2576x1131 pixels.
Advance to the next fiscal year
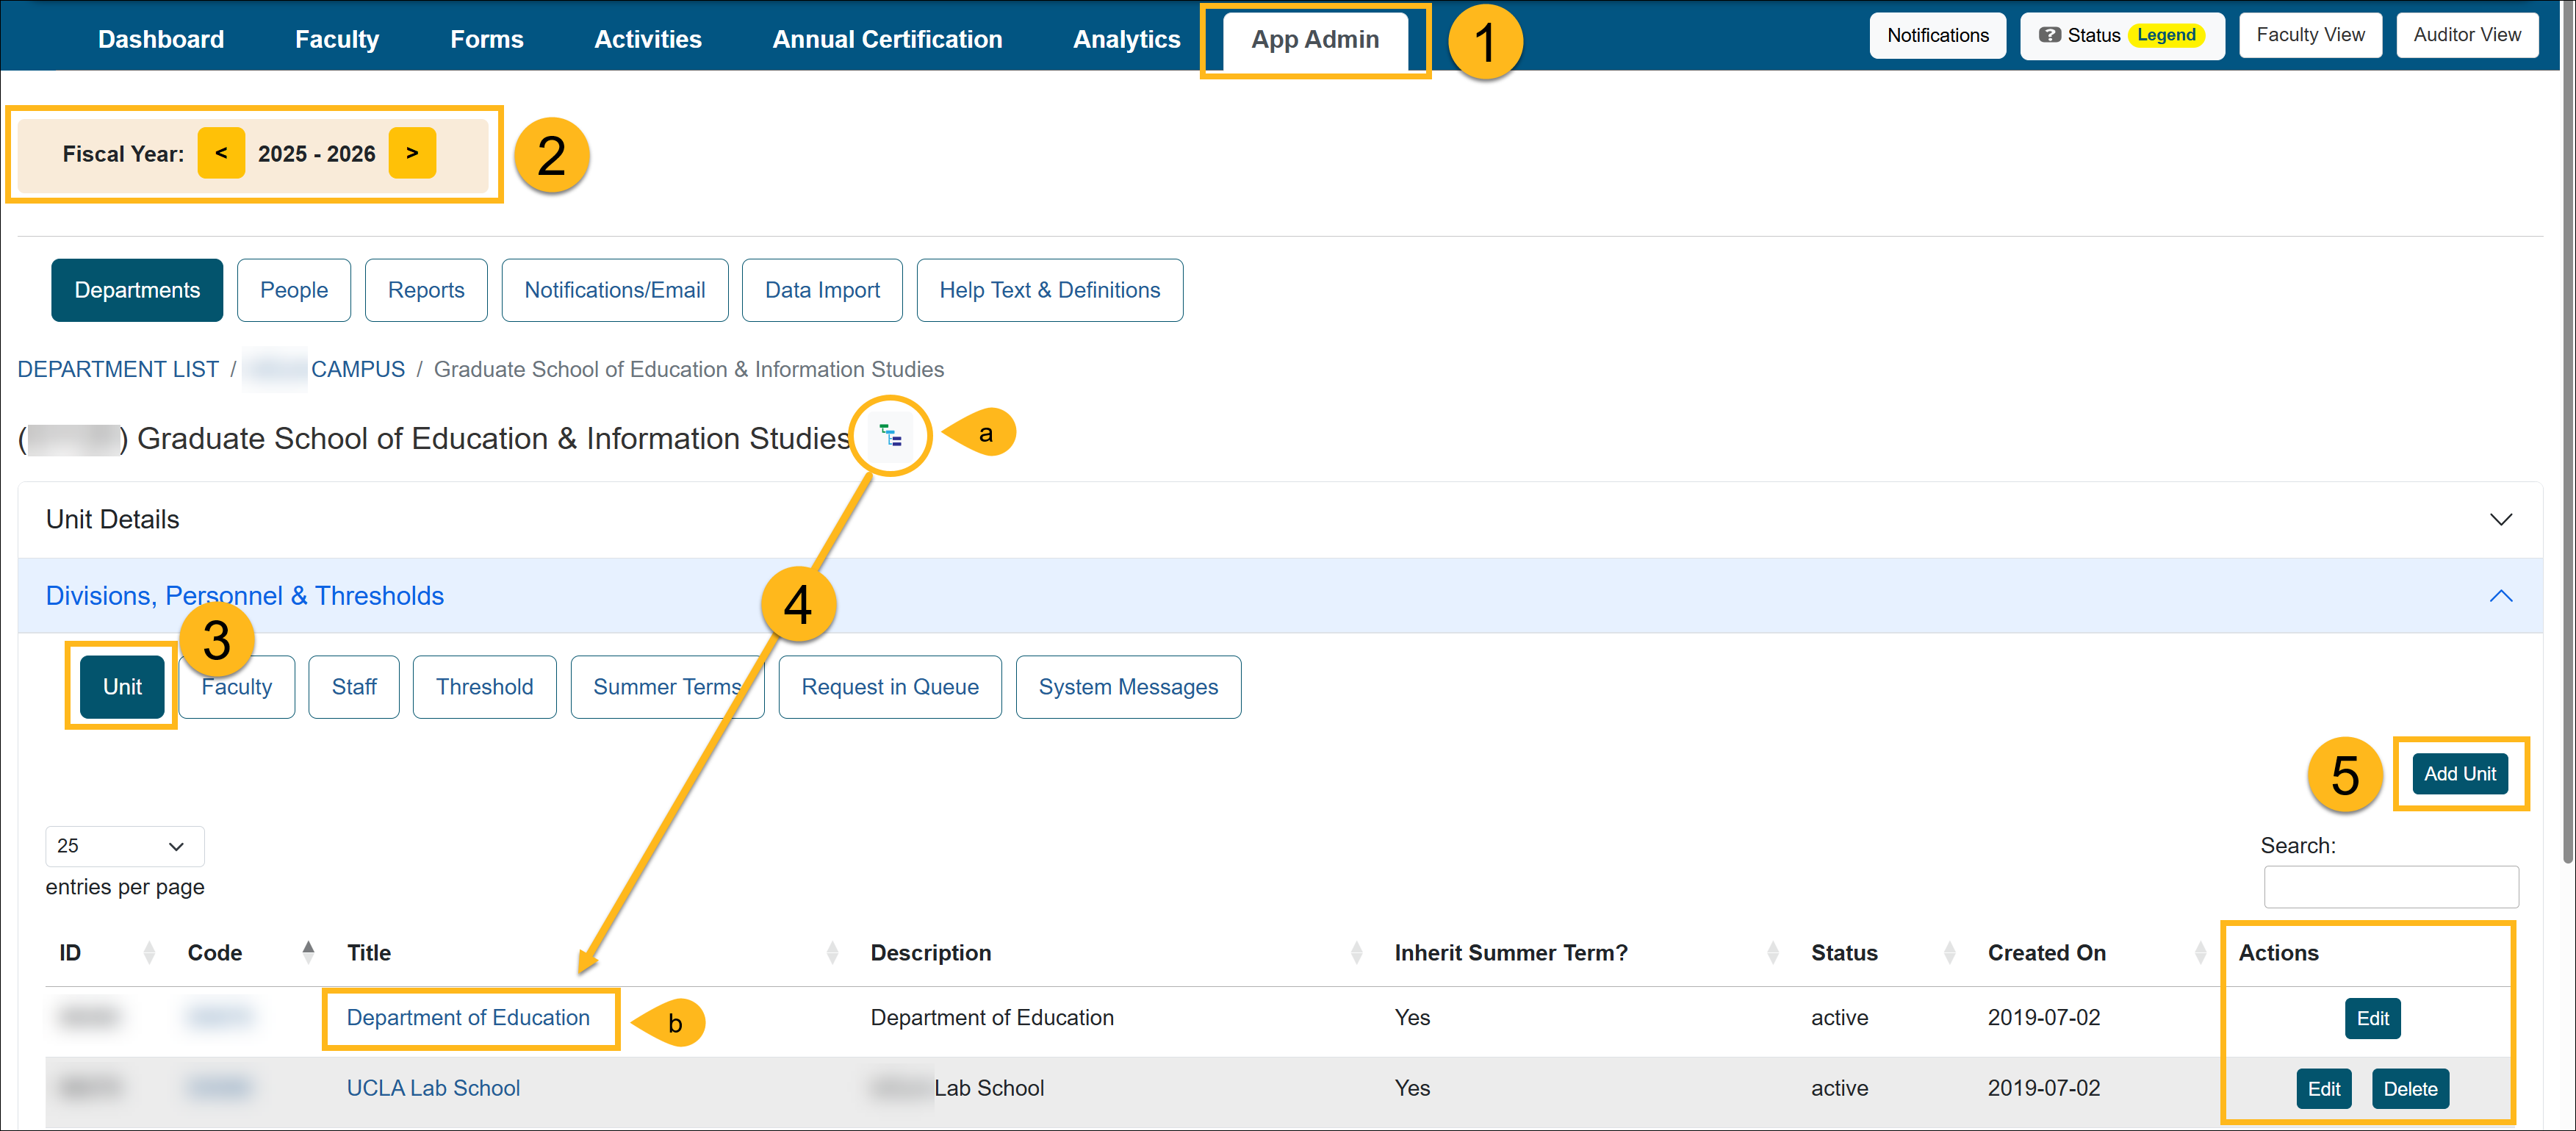pos(412,153)
